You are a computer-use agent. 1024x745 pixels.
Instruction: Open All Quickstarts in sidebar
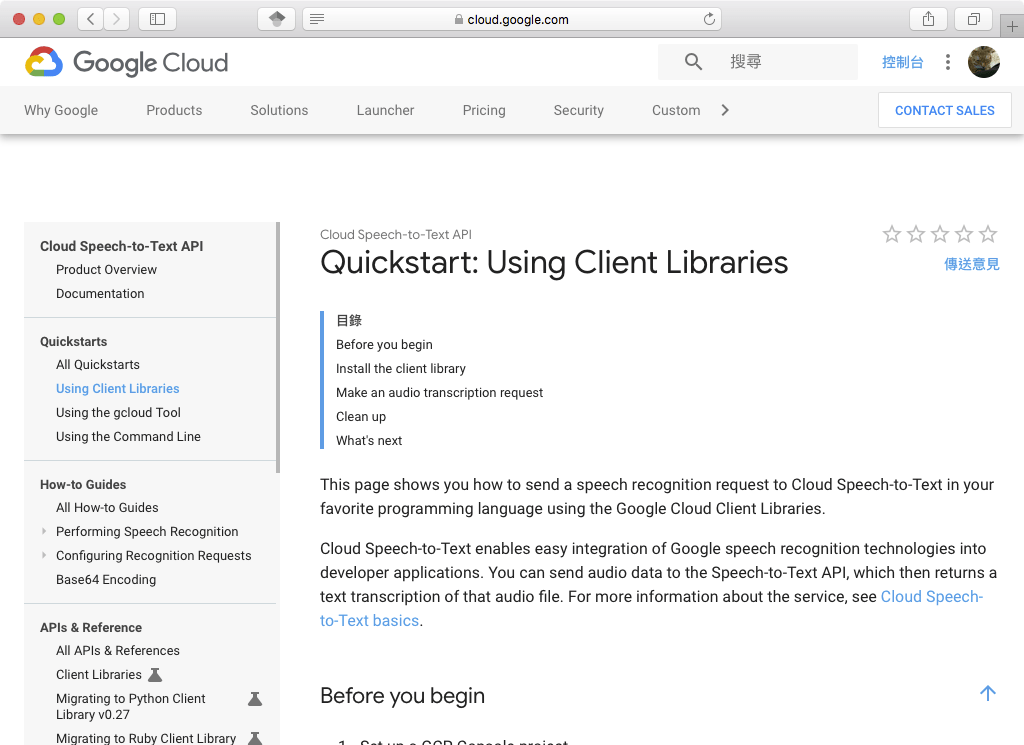pyautogui.click(x=98, y=364)
